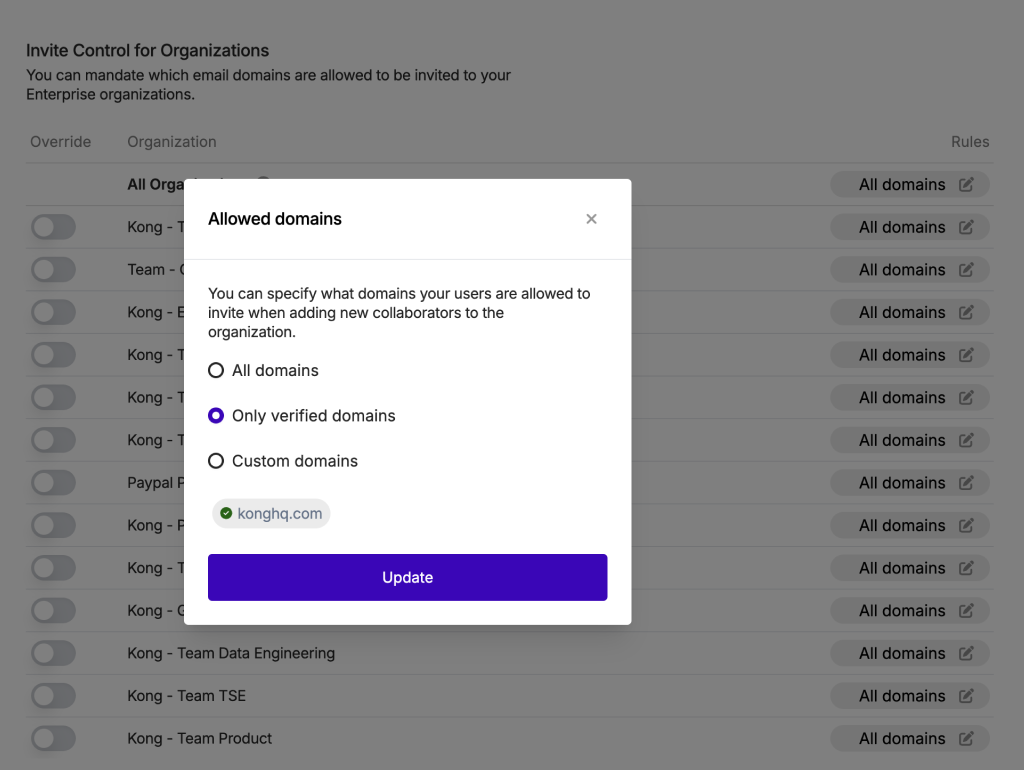Toggle override switch for Paypal organization

(x=54, y=483)
